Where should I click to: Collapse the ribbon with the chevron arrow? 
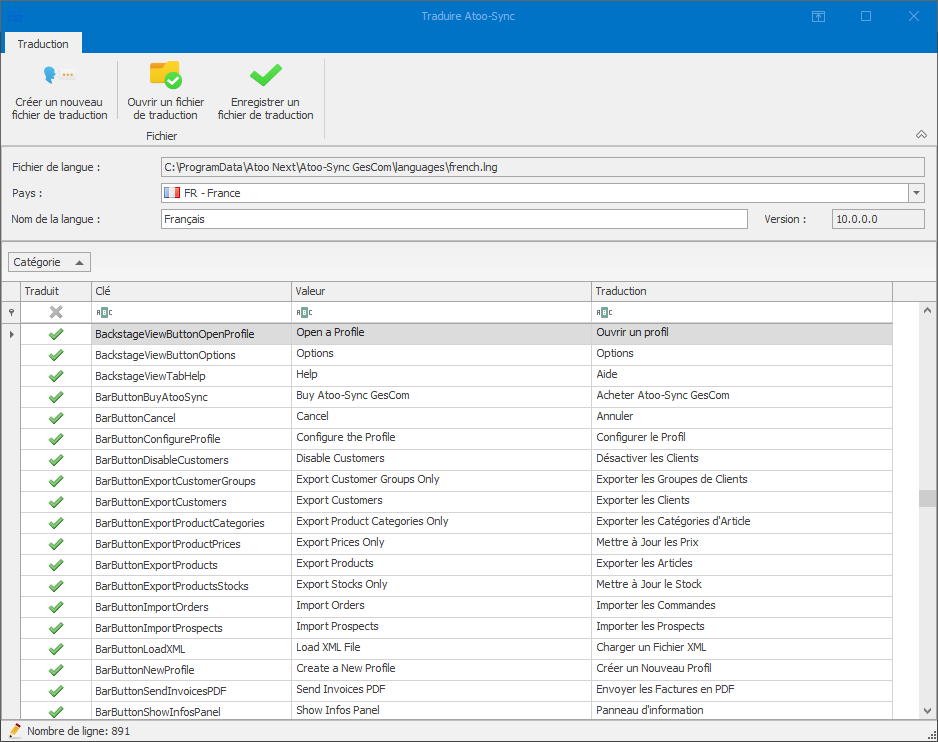921,134
